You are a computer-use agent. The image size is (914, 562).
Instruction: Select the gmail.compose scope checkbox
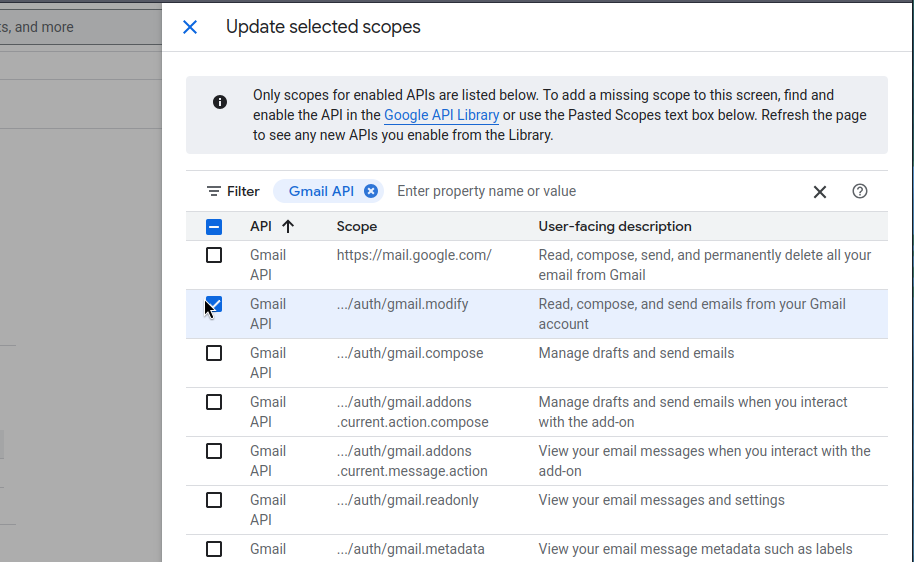click(x=214, y=353)
